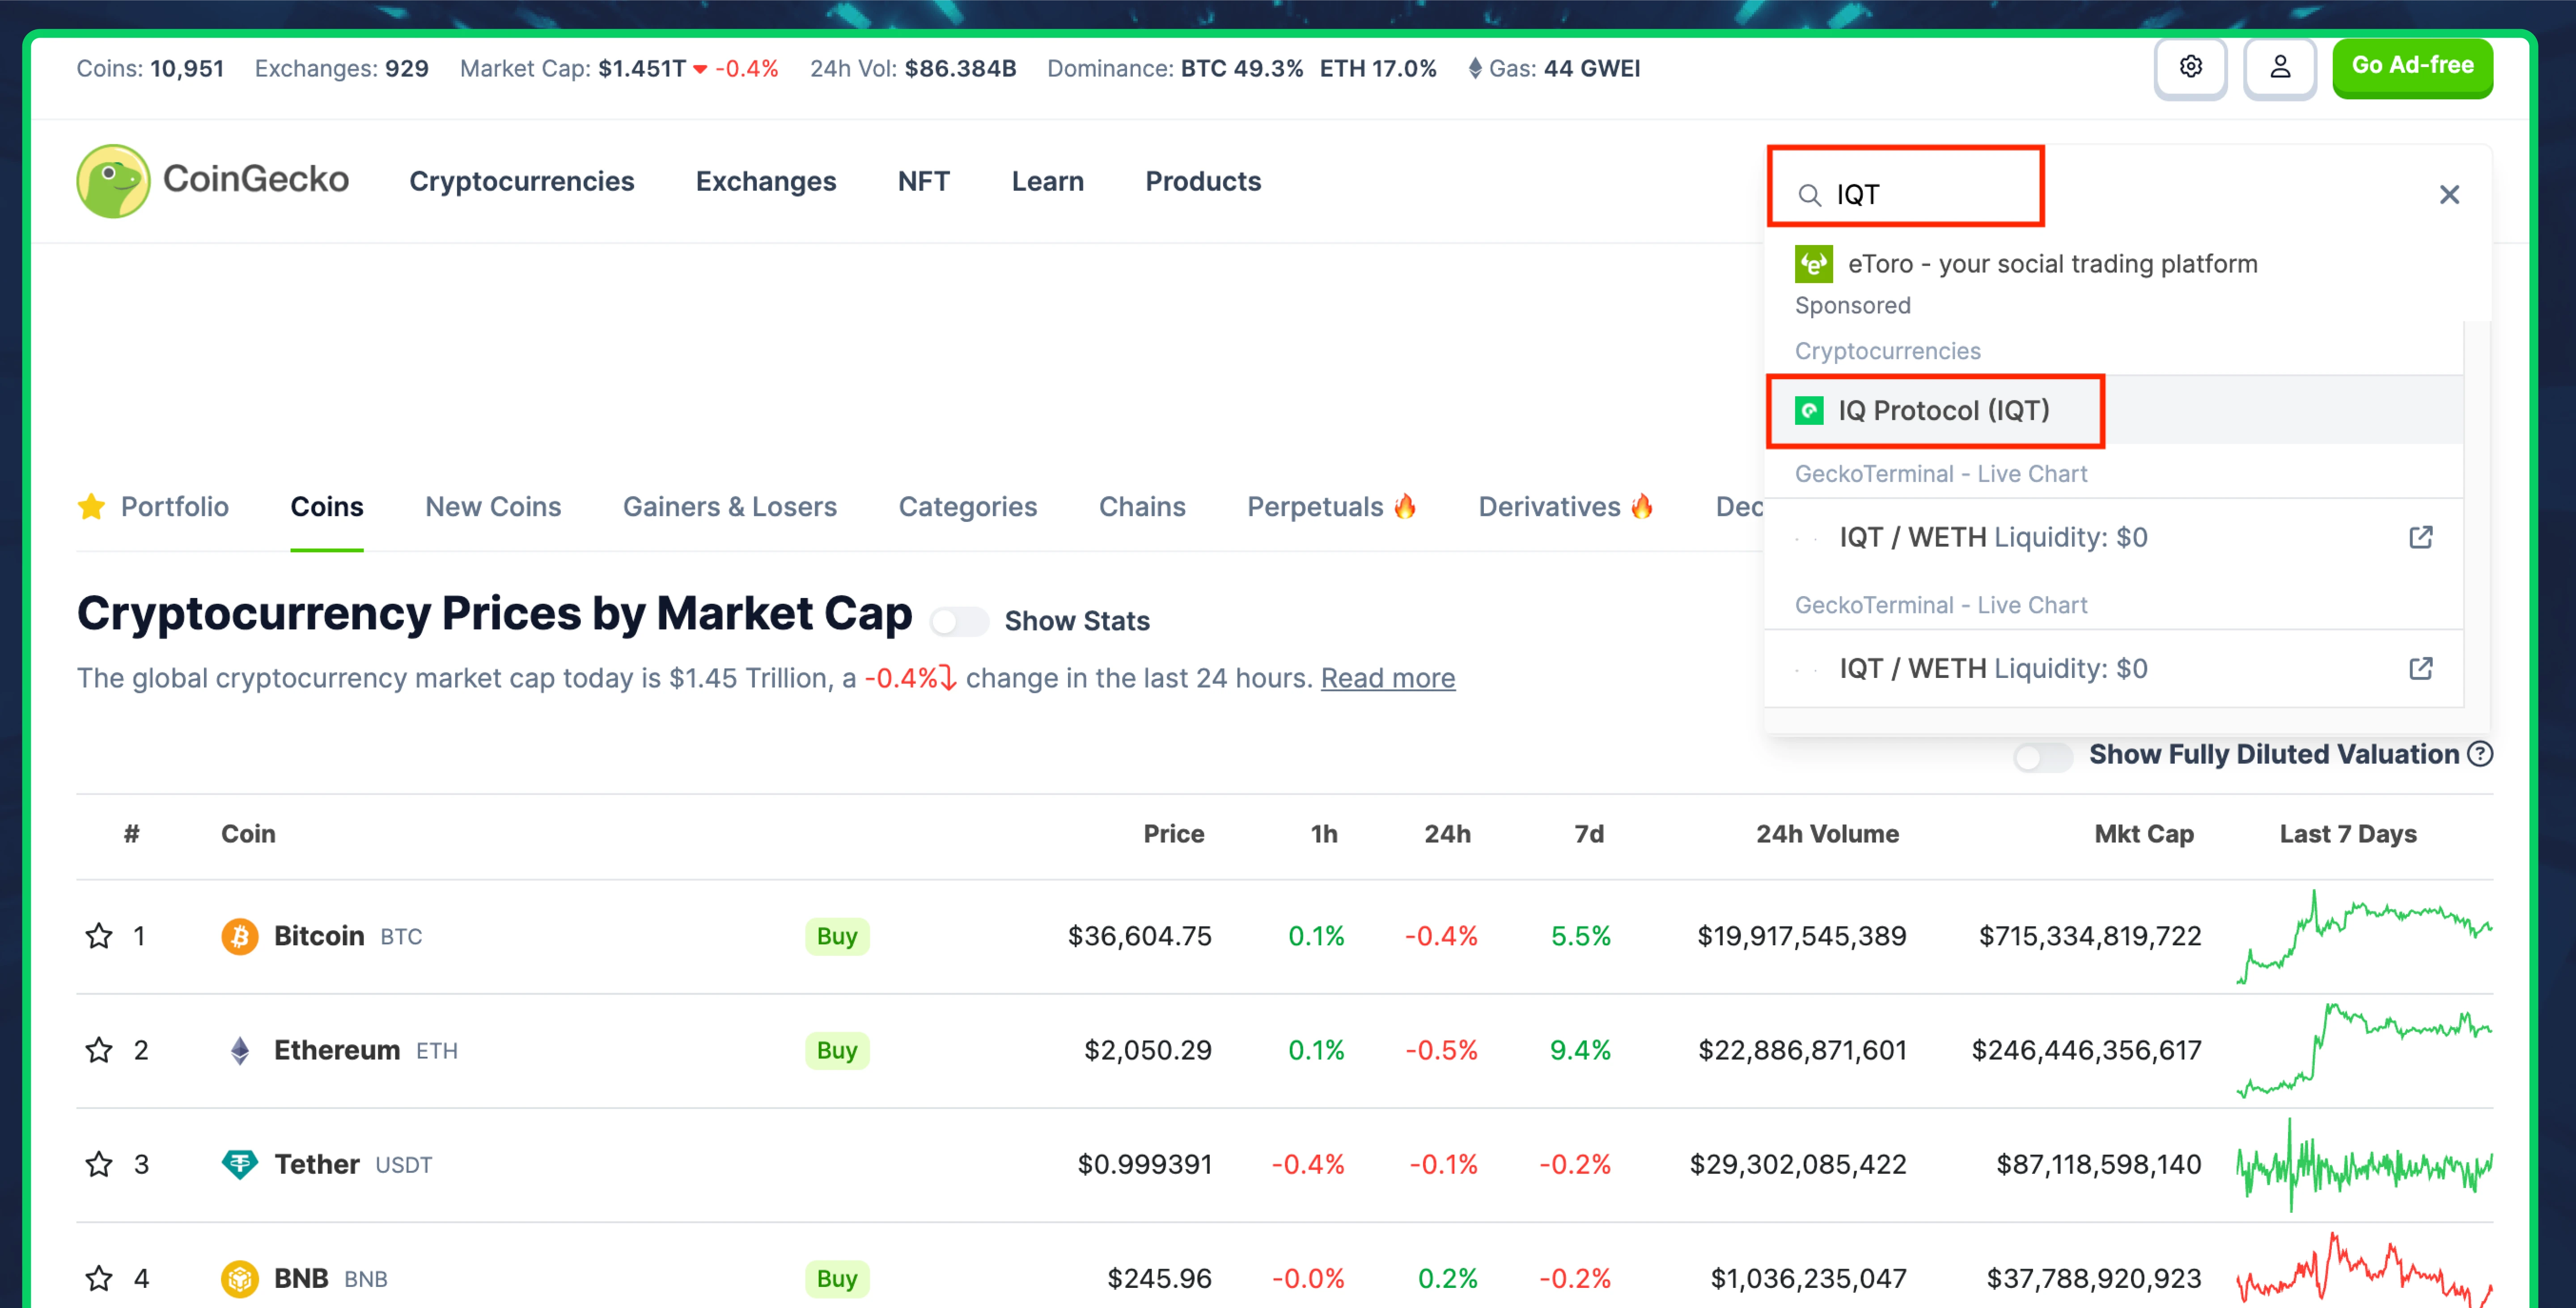Screen dimensions: 2576x1308
Task: Open the Learn menu
Action: tap(1048, 181)
